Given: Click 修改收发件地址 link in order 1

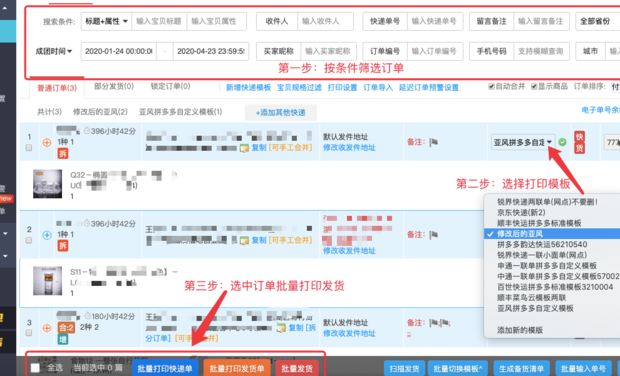Looking at the screenshot, I should pos(349,147).
